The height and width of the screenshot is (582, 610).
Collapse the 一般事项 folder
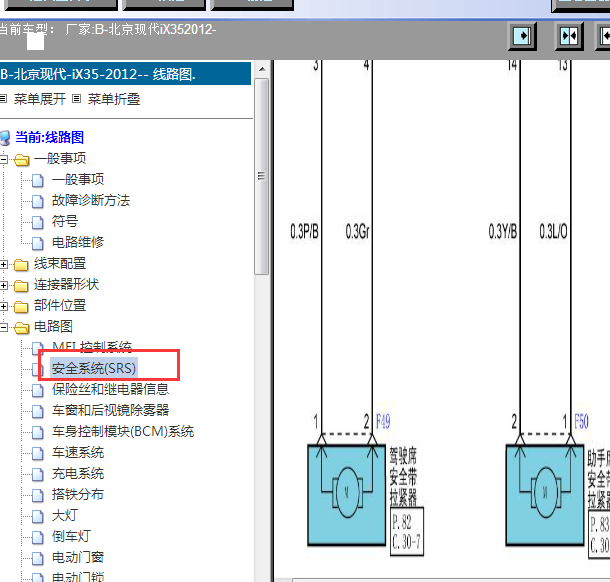pyautogui.click(x=4, y=159)
